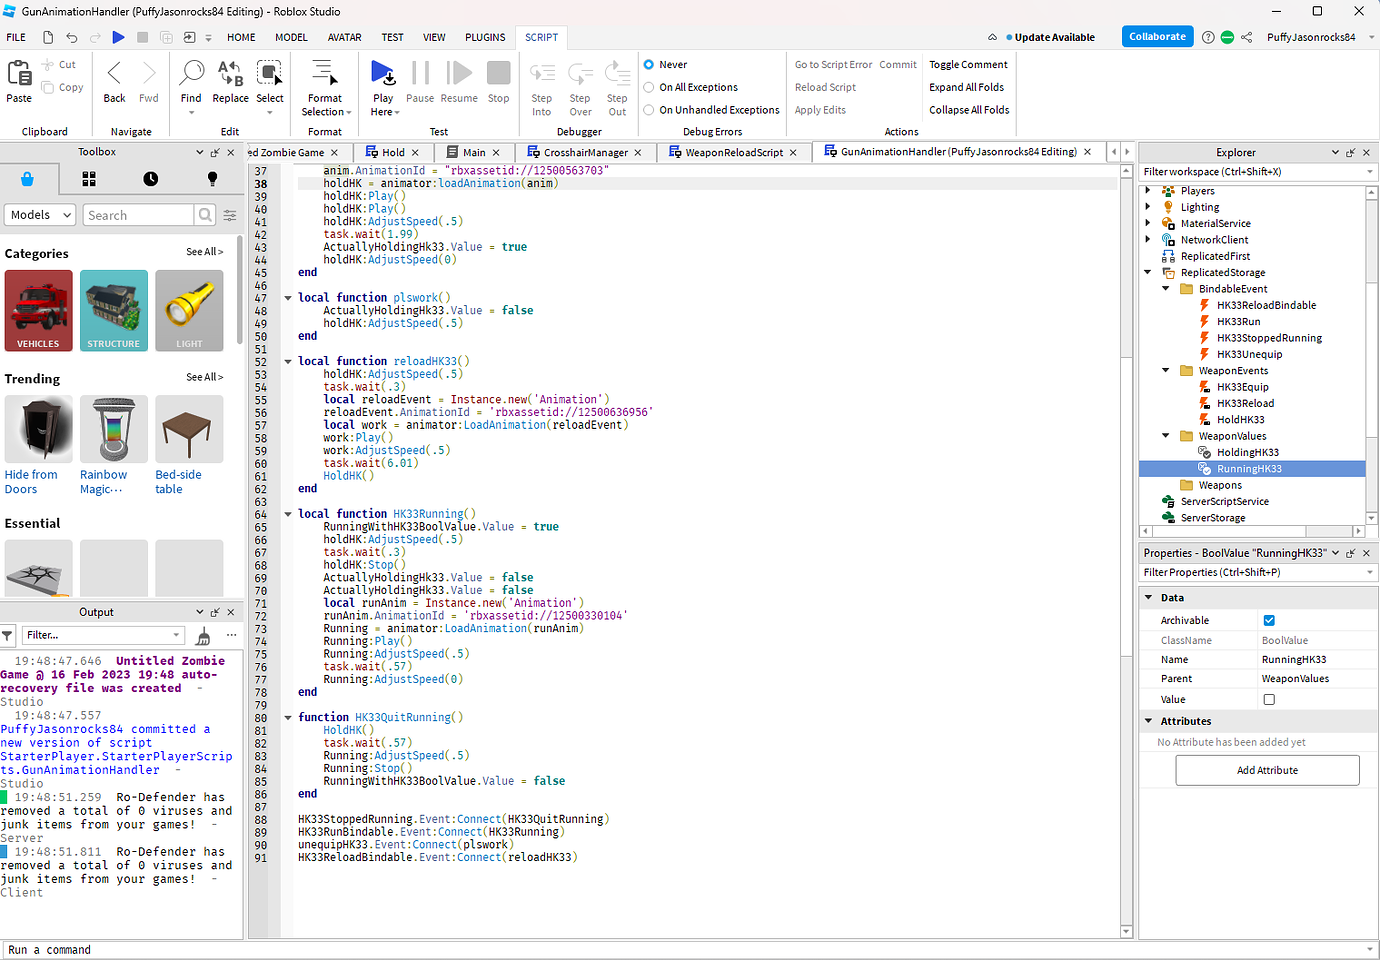Screen dimensions: 1380x960
Task: Collapse the ReplicatedStorage tree node
Action: [1148, 272]
